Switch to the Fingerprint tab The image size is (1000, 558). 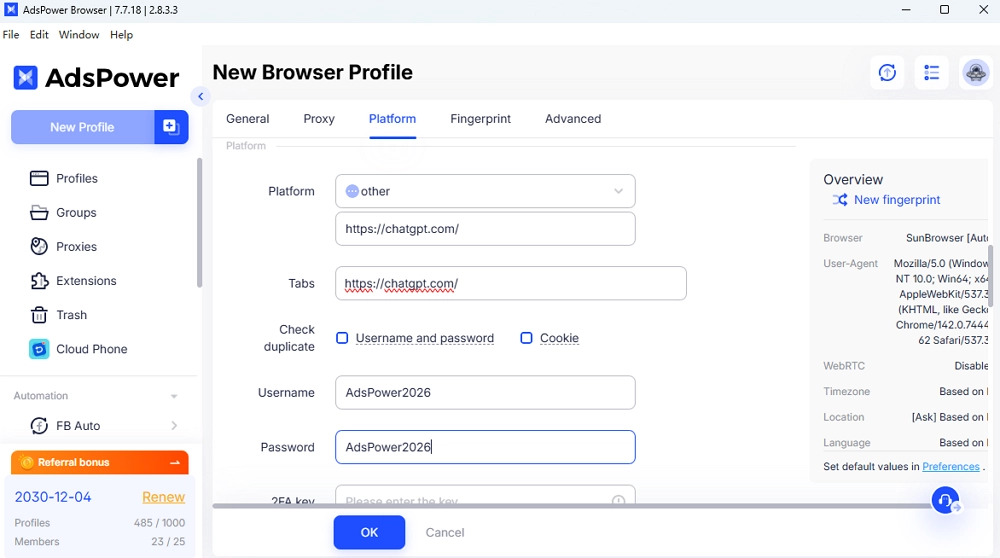pos(480,118)
